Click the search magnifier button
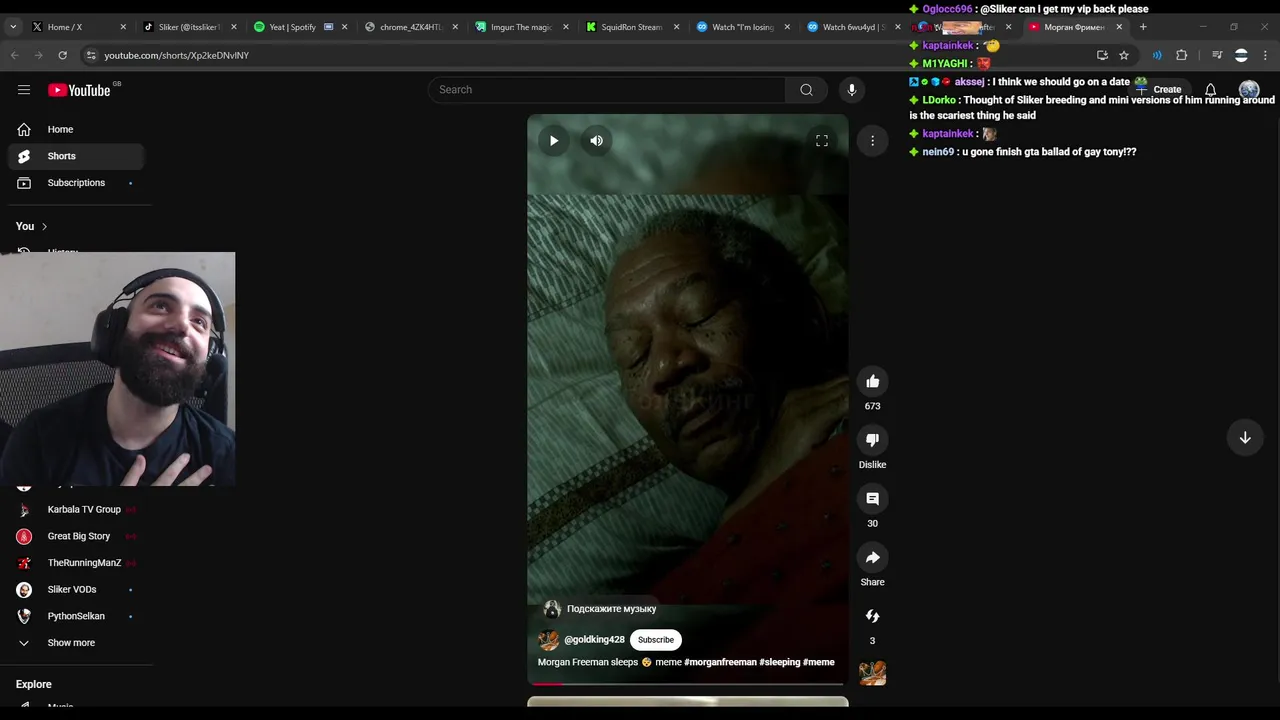 806,90
